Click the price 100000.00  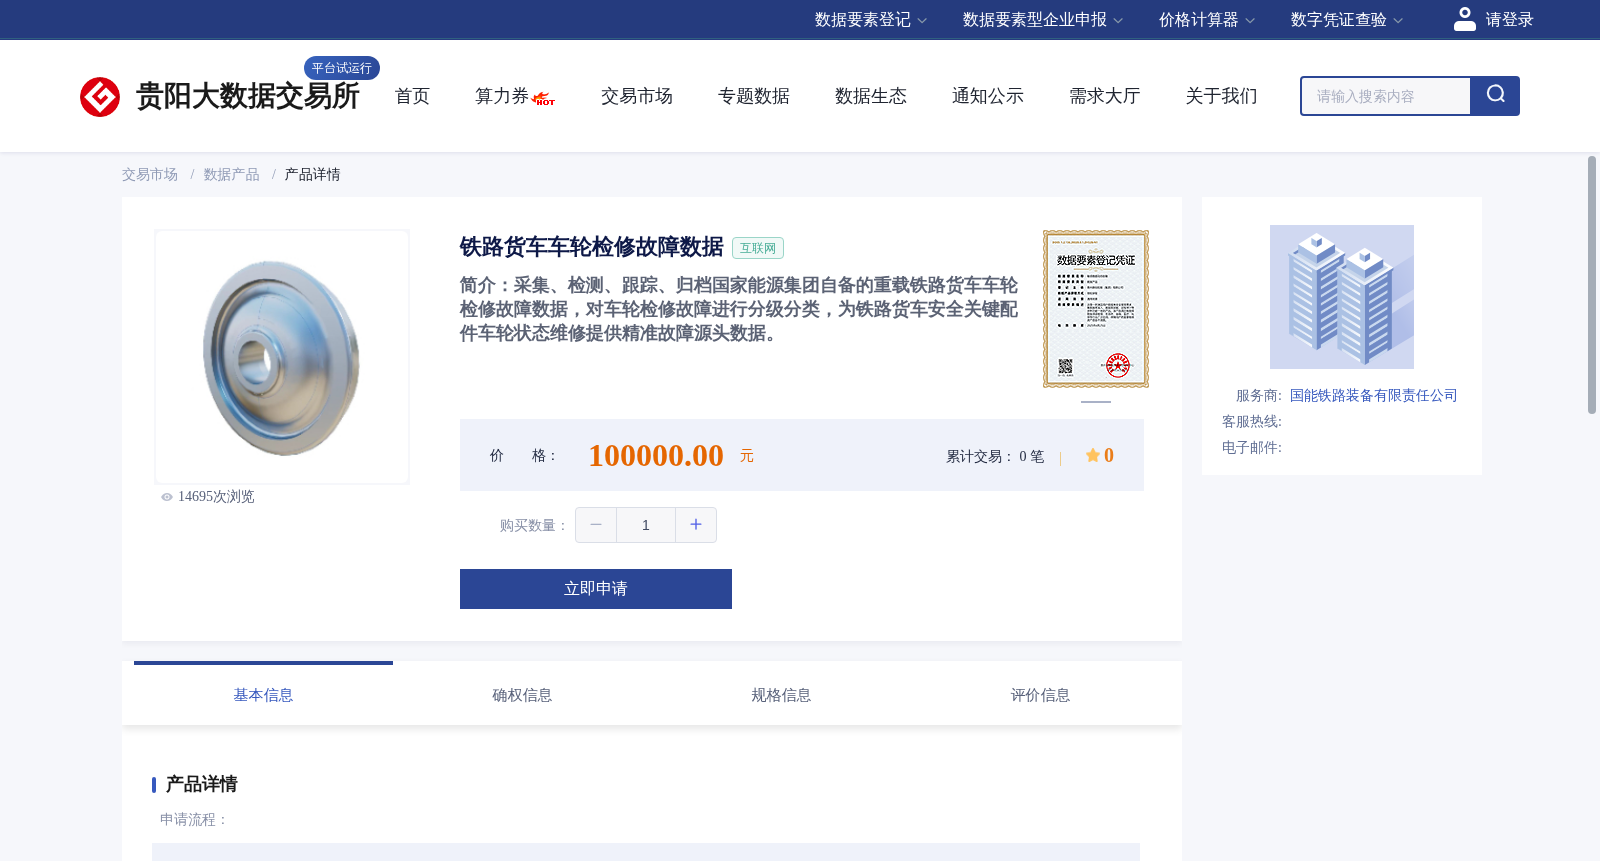(656, 456)
